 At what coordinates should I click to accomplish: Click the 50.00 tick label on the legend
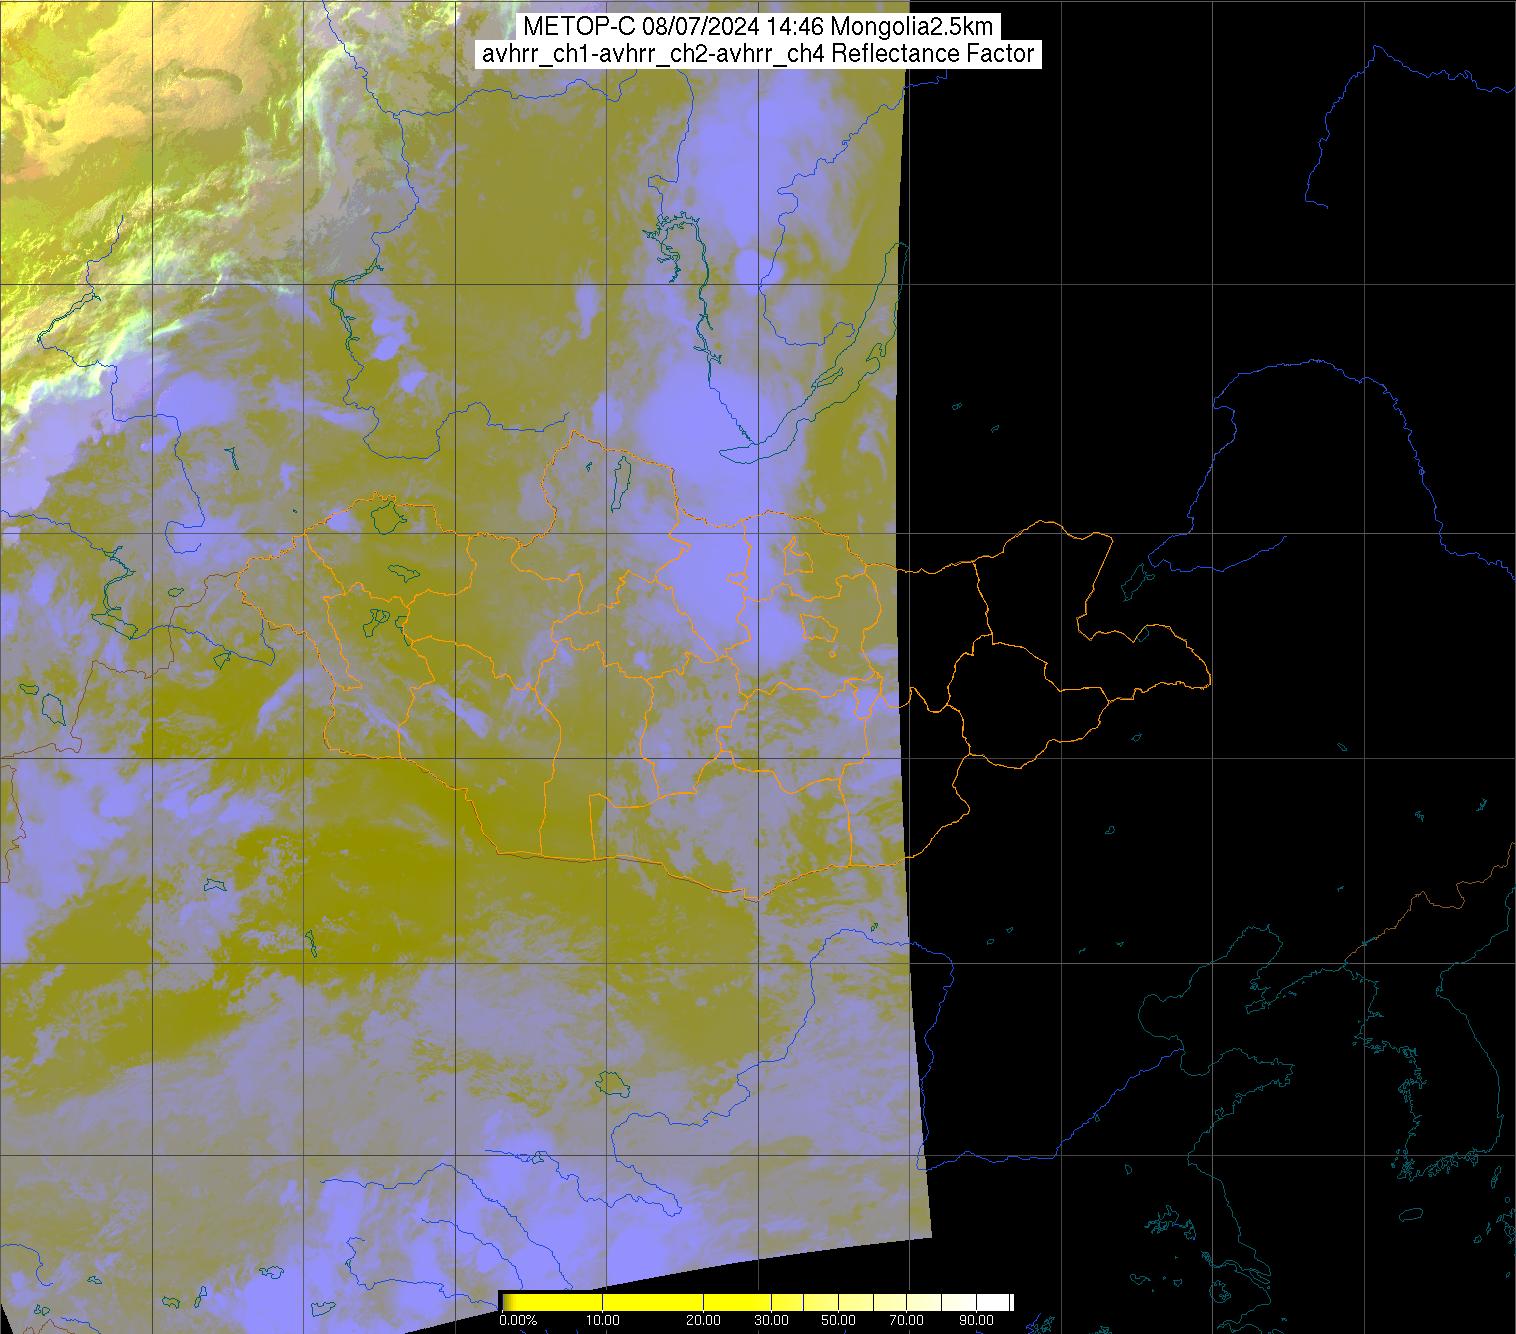tap(838, 1320)
